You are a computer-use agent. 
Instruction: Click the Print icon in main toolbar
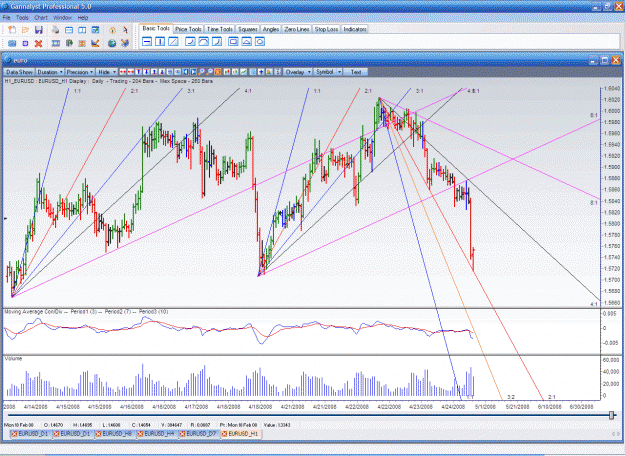tap(55, 30)
